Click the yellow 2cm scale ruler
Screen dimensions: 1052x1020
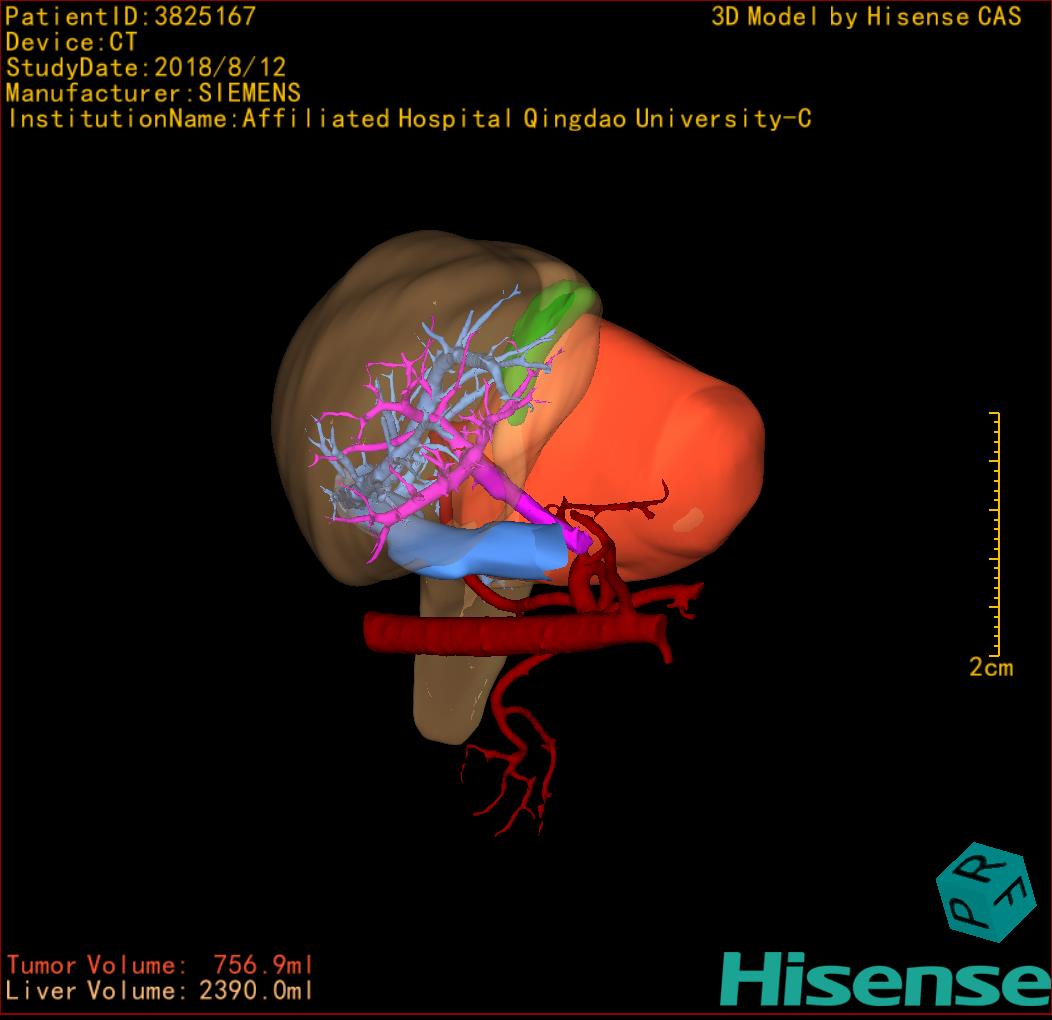point(995,533)
